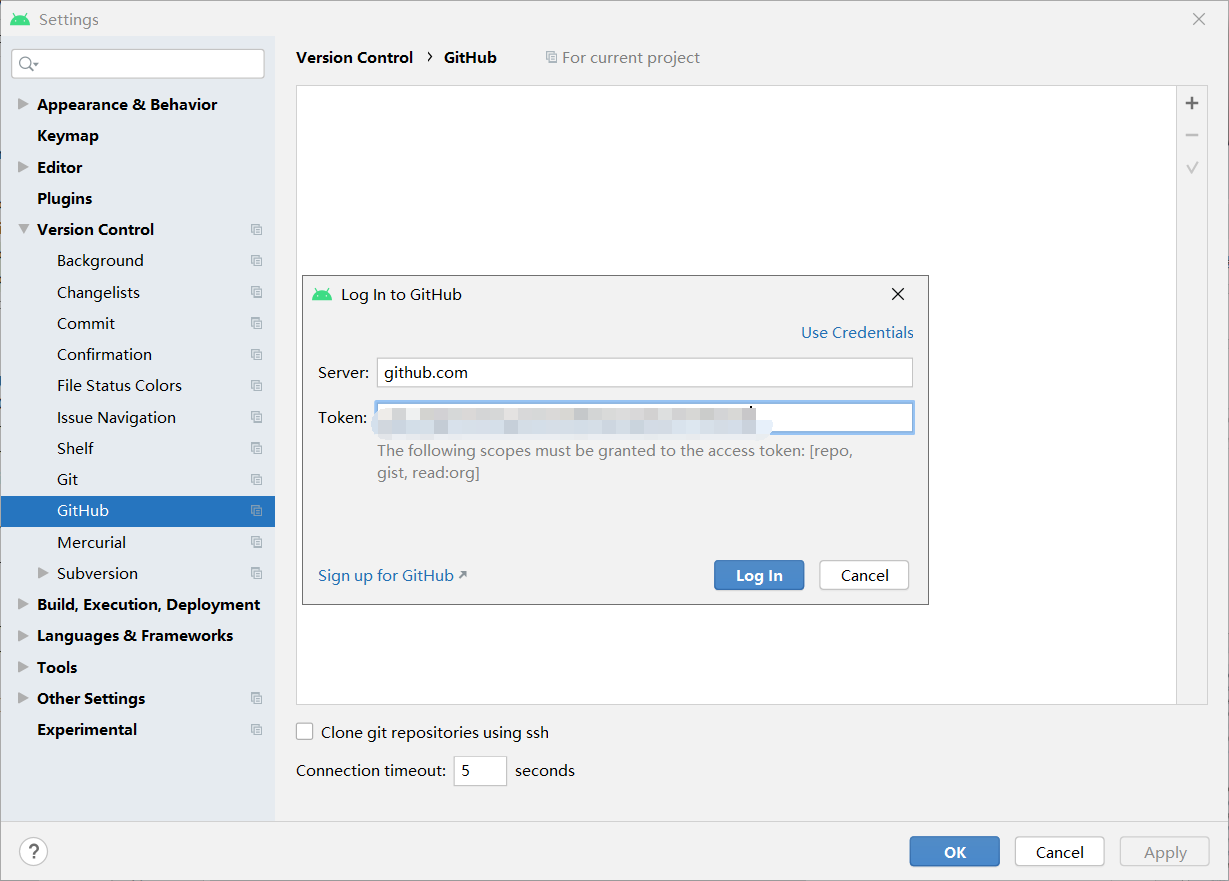Click the override icon next to the Git entry

[256, 479]
